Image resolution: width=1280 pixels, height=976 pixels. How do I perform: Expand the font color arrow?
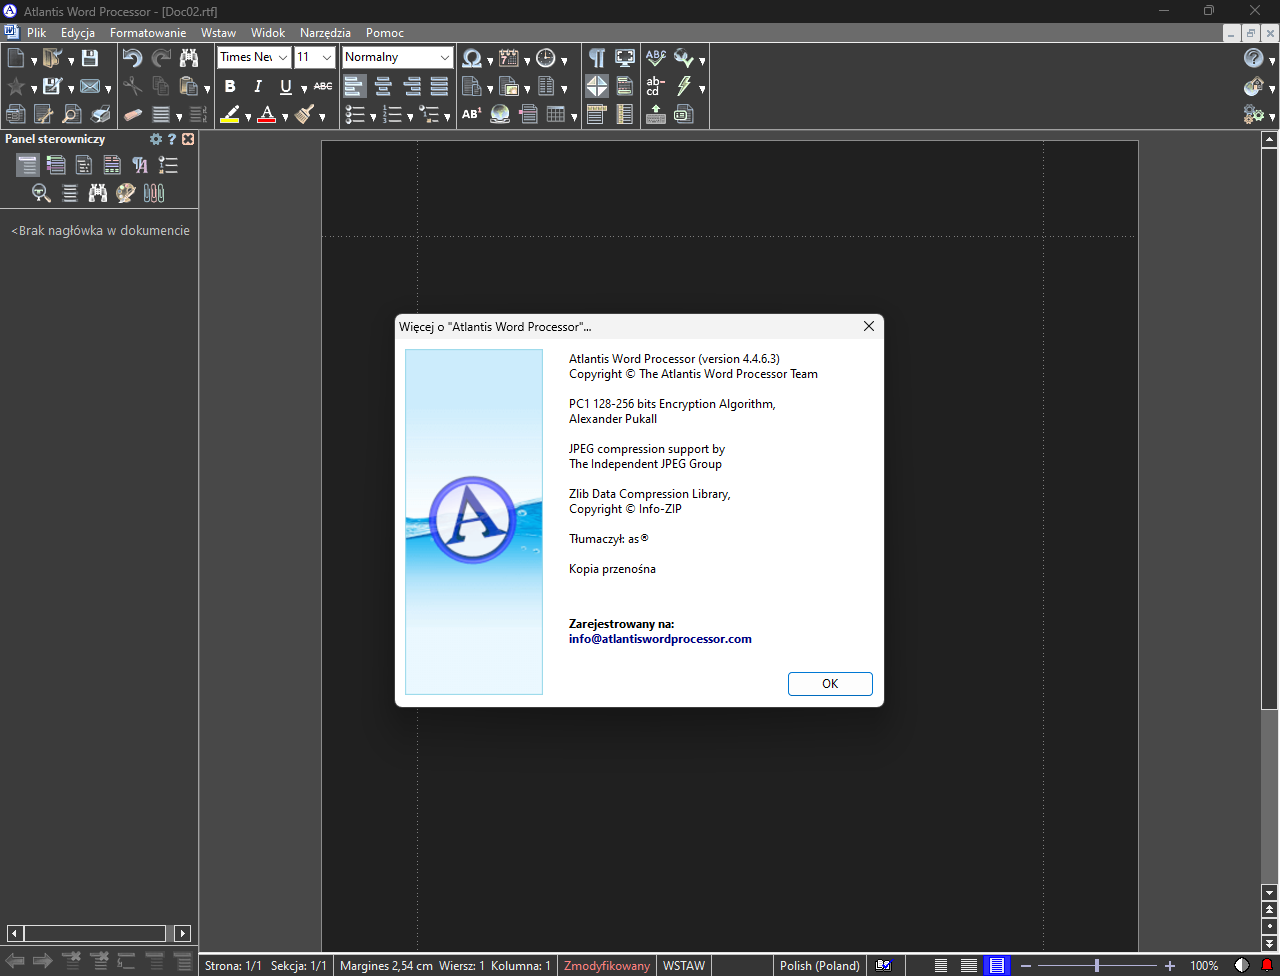(x=285, y=116)
